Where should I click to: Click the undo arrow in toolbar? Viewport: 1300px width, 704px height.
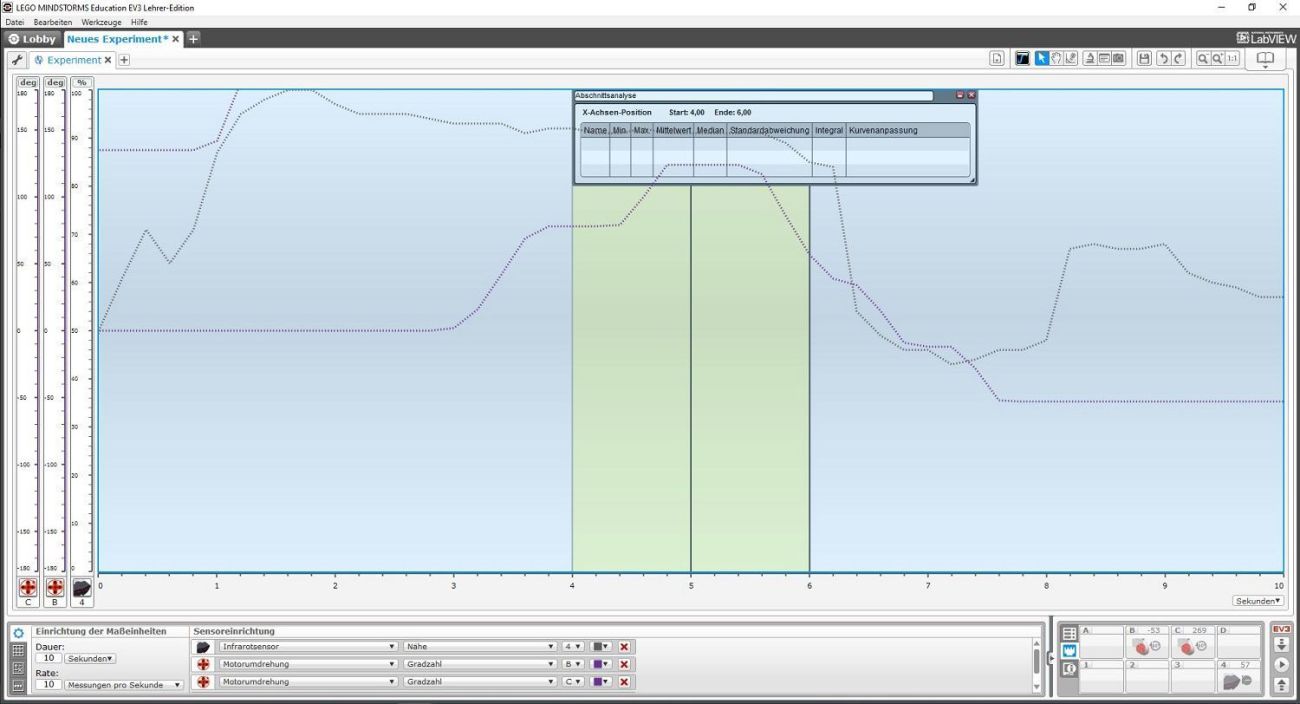pyautogui.click(x=1163, y=59)
